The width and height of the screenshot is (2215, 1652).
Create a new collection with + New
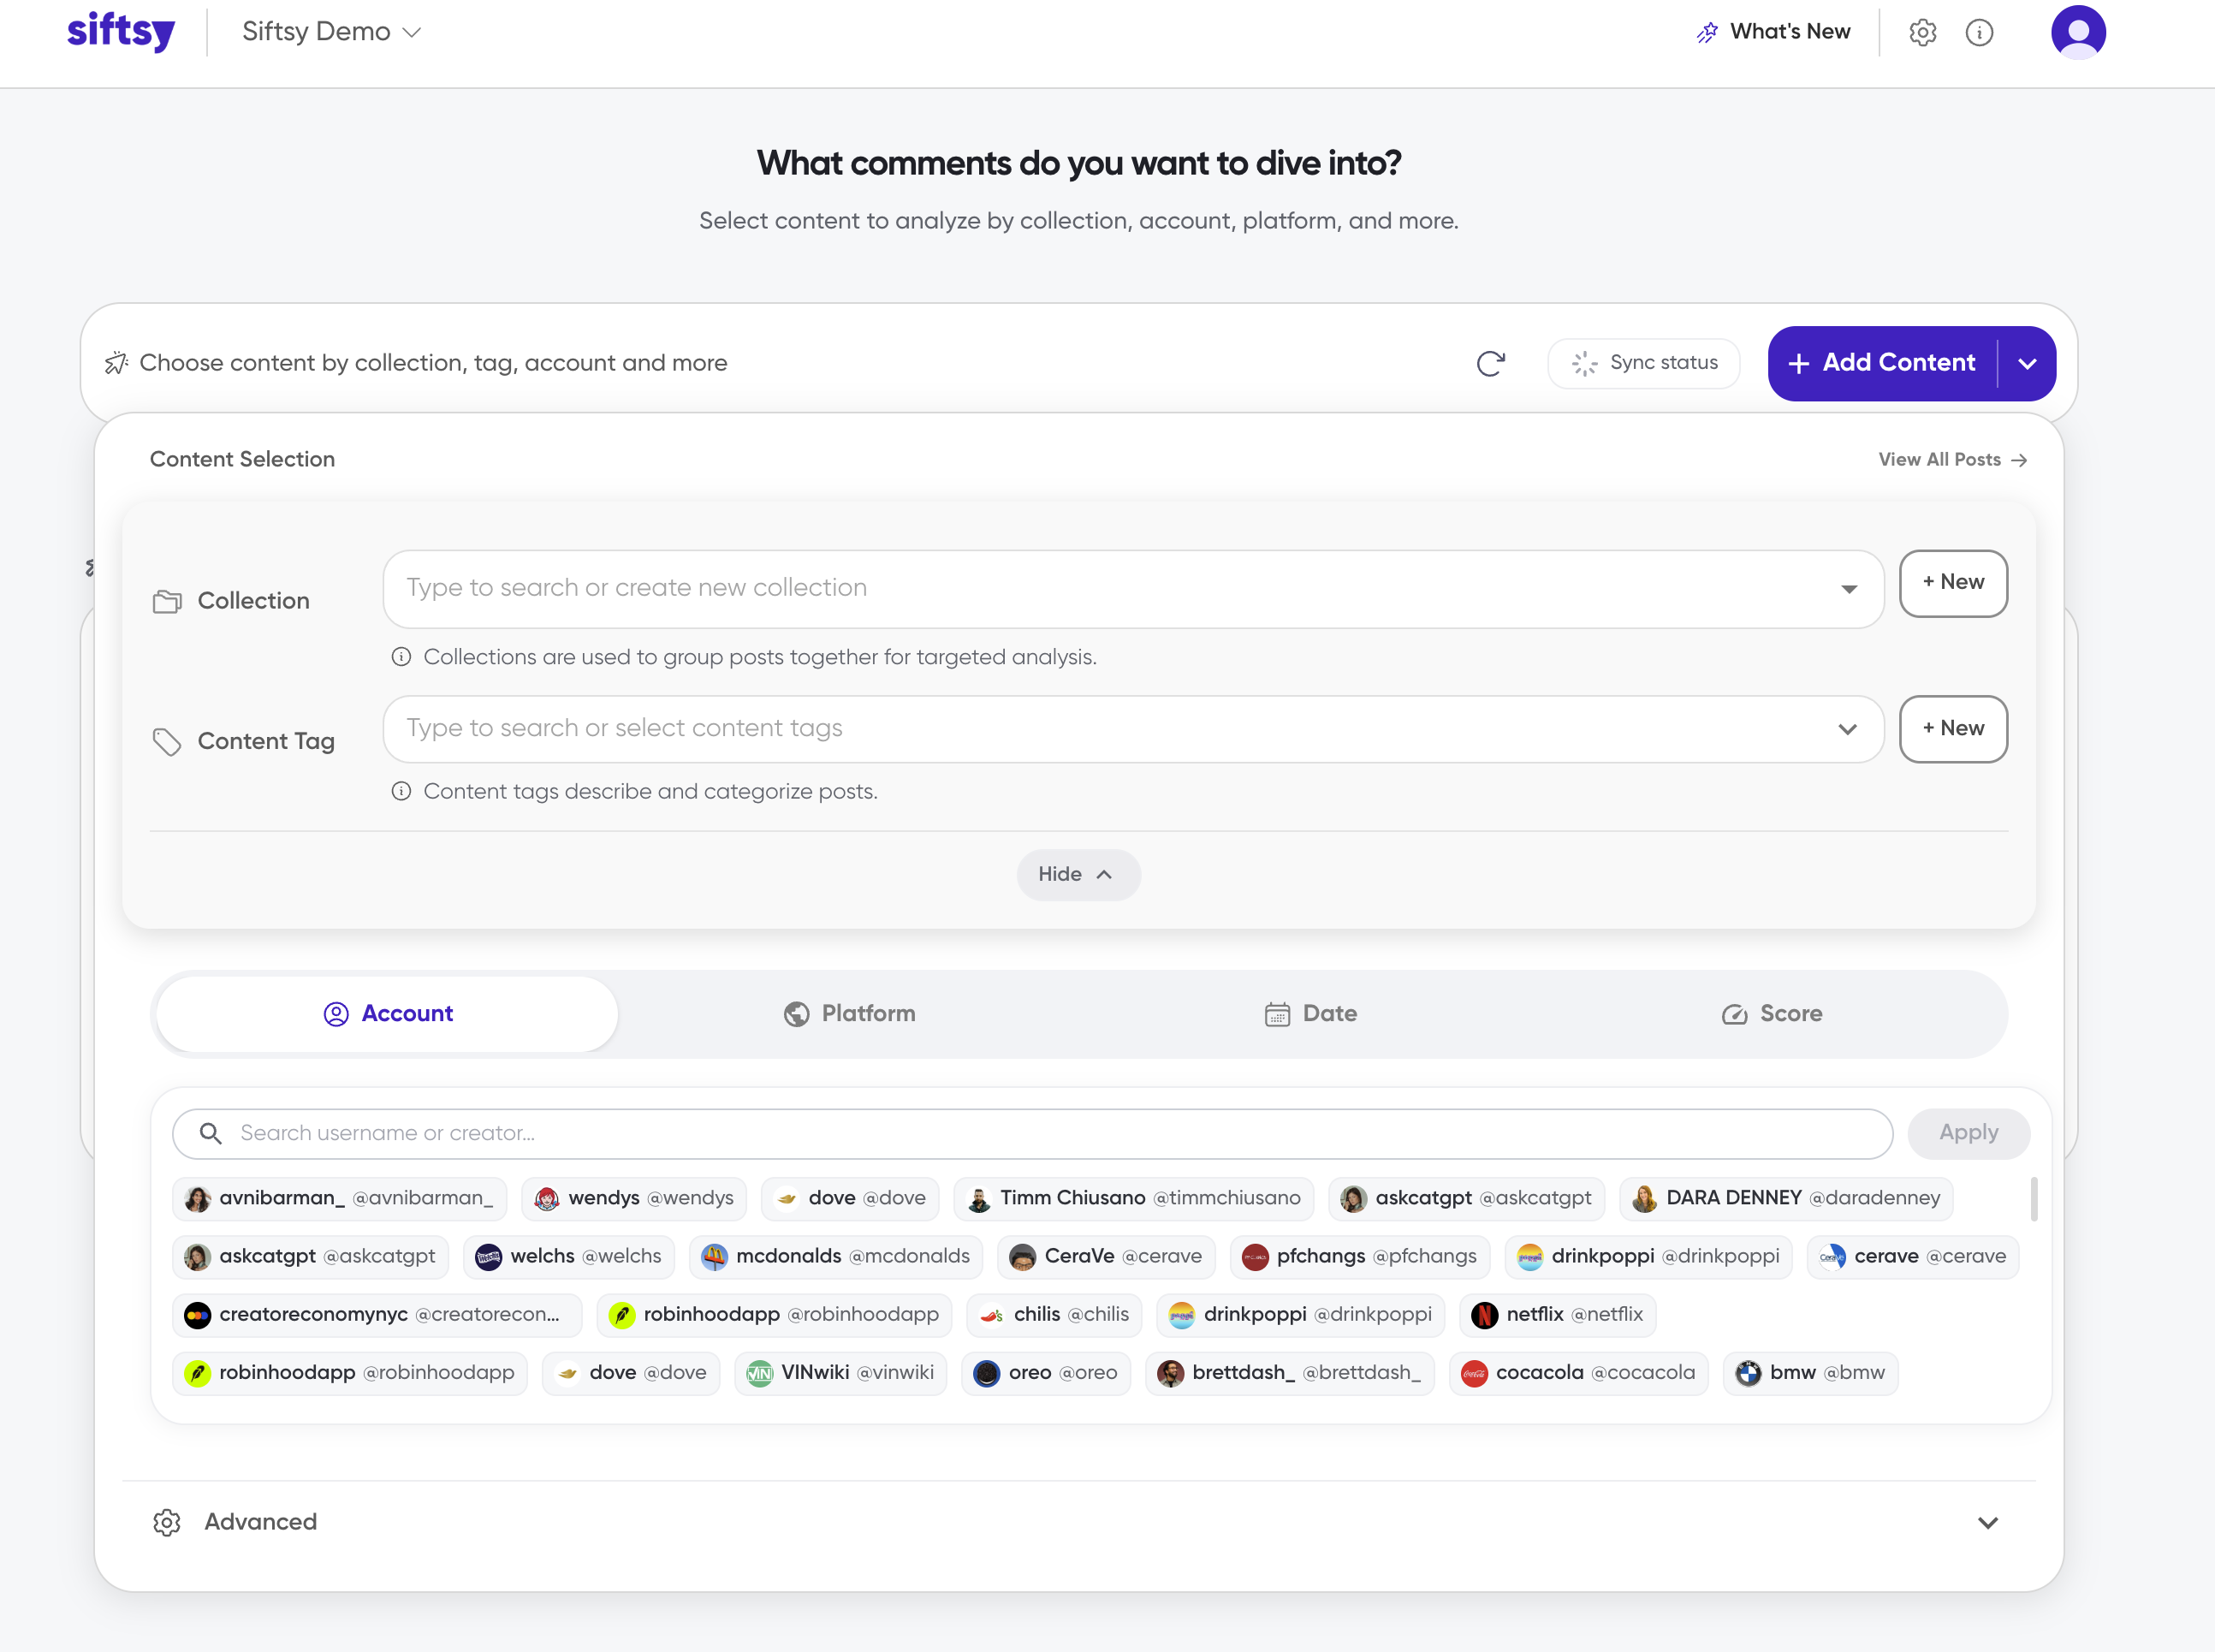point(1952,583)
